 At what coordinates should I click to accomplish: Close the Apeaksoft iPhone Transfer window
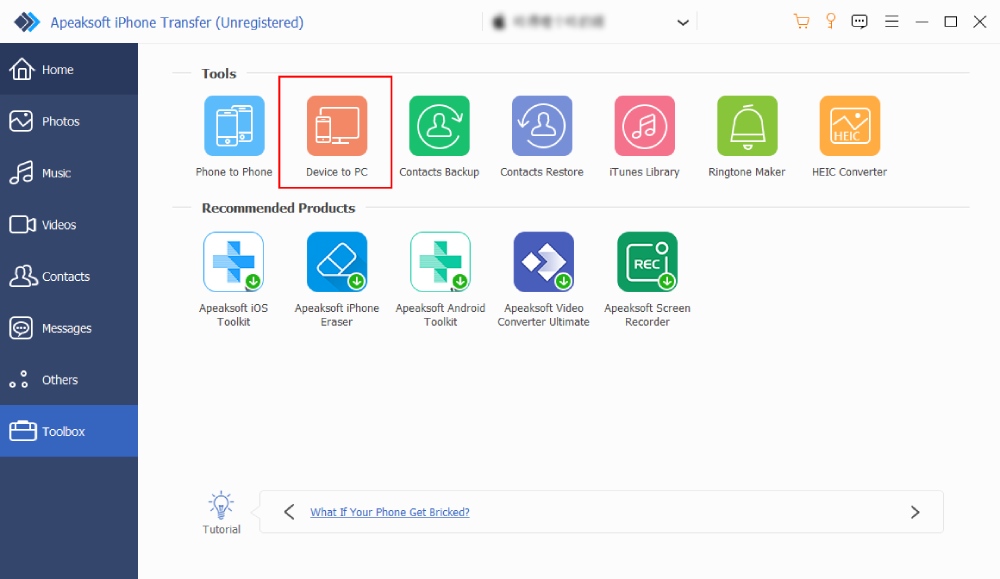(x=980, y=22)
